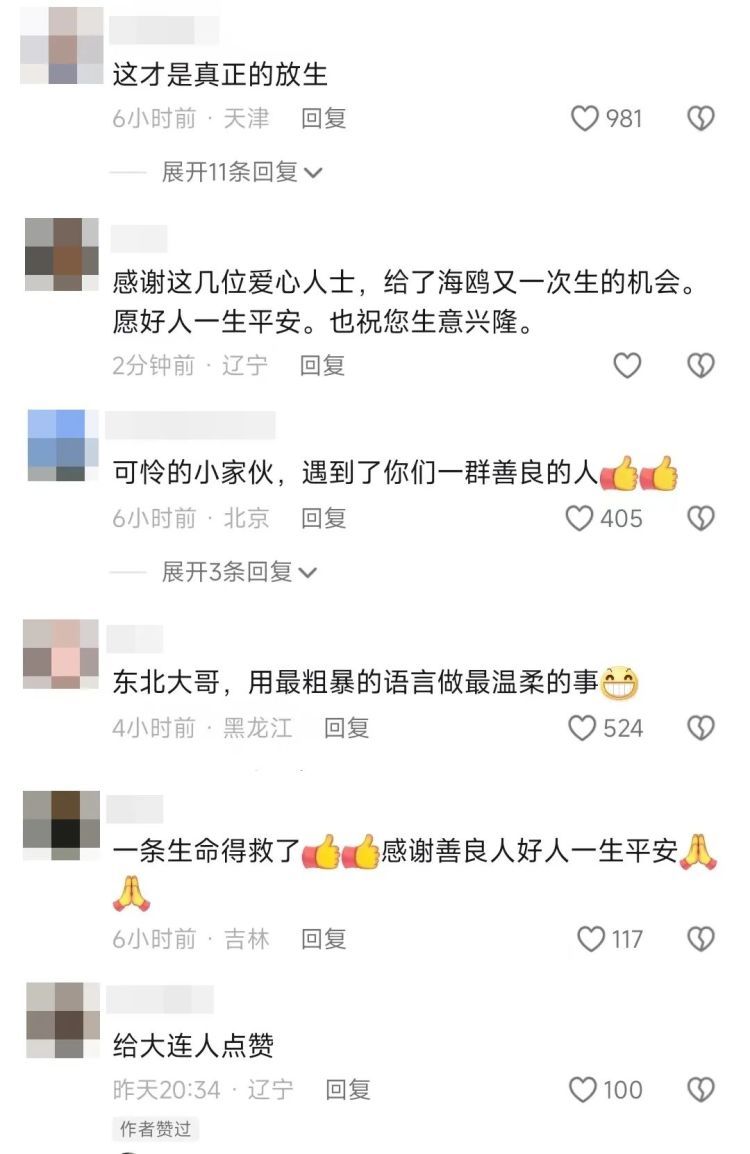This screenshot has width=750, height=1154.
Task: Dislike the Heilongjiang comment with 524 likes
Action: click(x=700, y=728)
